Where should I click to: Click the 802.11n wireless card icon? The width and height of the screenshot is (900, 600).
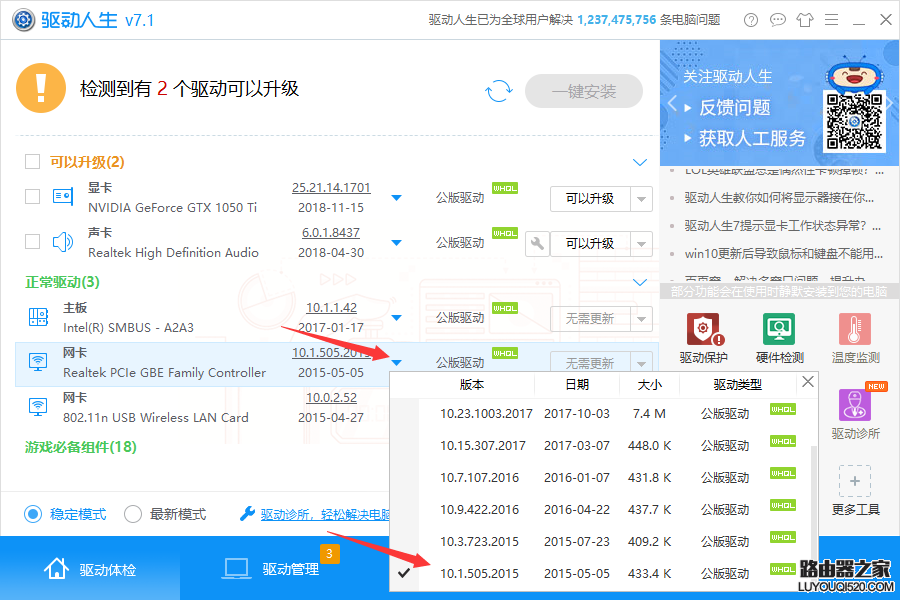[x=38, y=407]
